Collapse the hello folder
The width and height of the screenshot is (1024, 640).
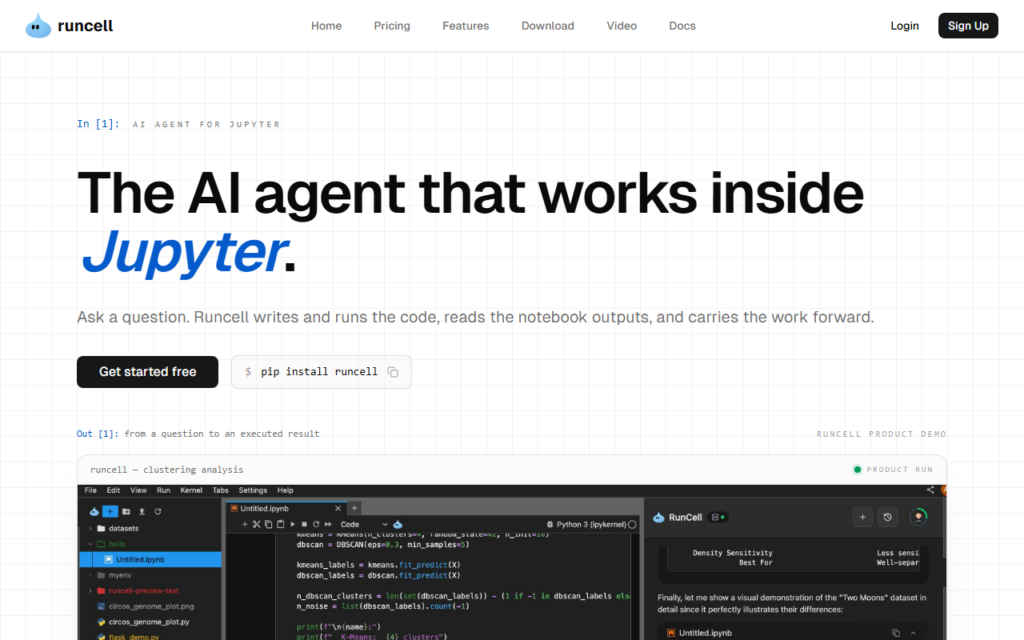(x=90, y=544)
